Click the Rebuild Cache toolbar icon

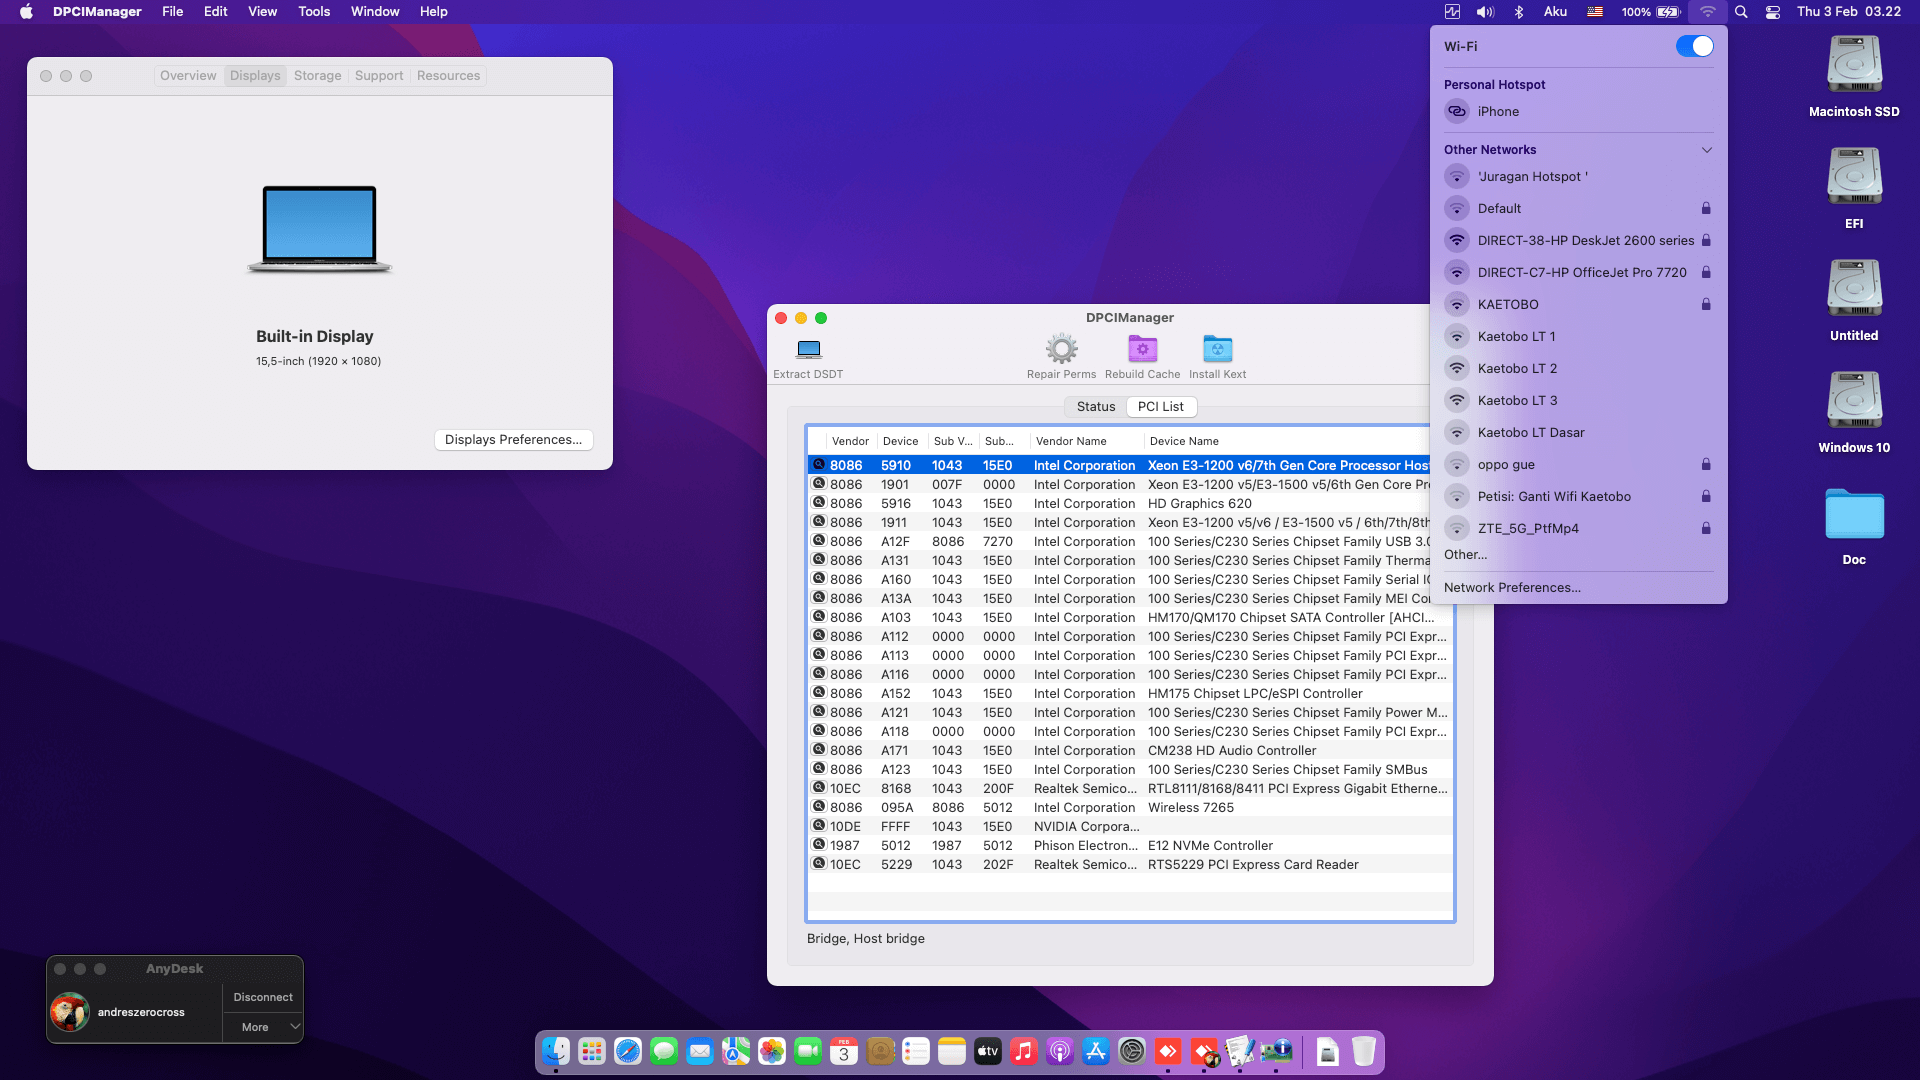pos(1142,349)
